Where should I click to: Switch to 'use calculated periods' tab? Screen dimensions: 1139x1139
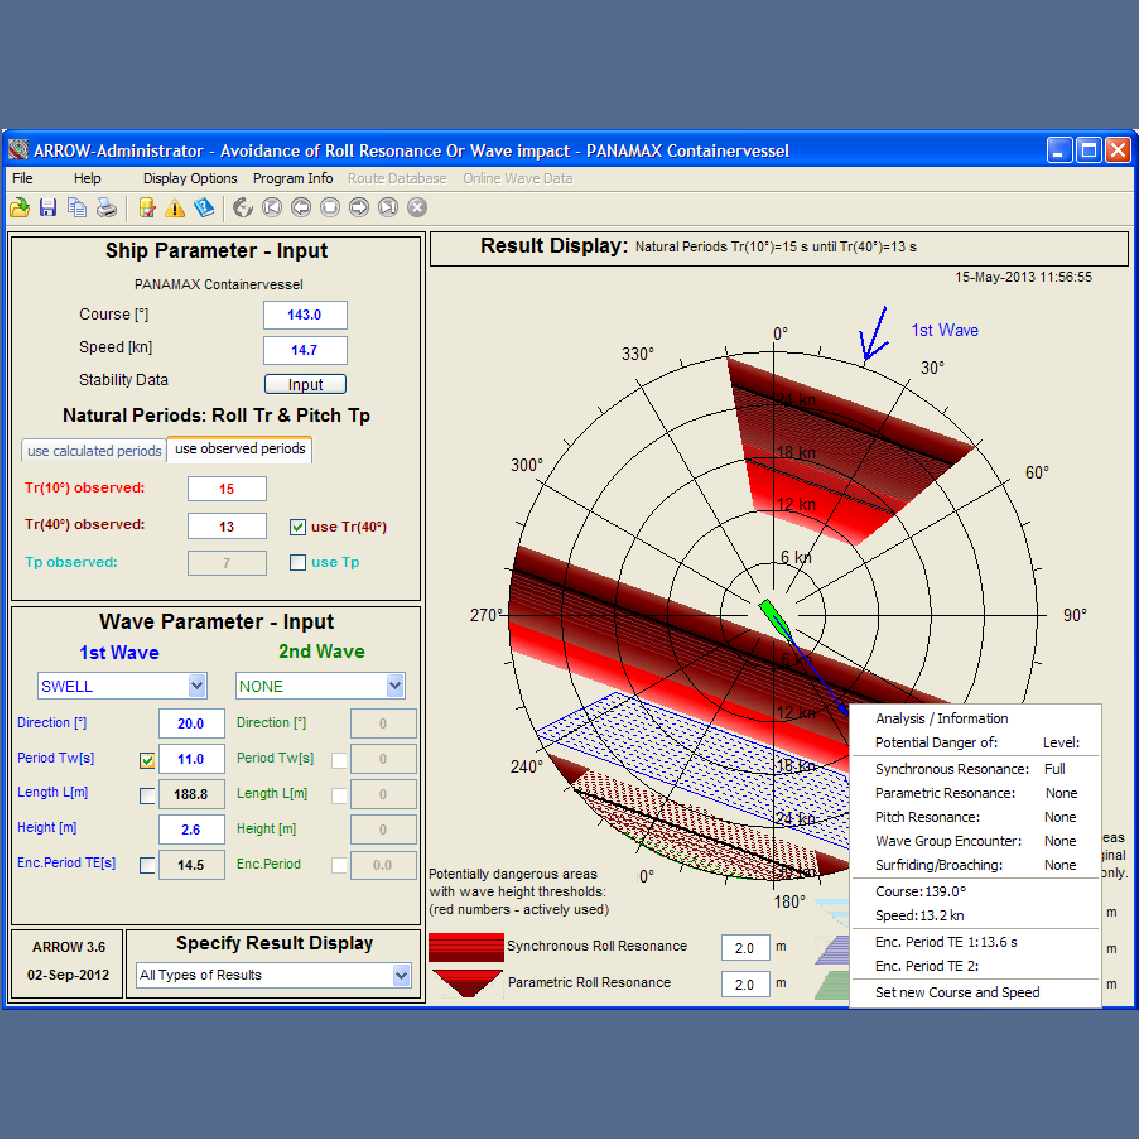[94, 451]
